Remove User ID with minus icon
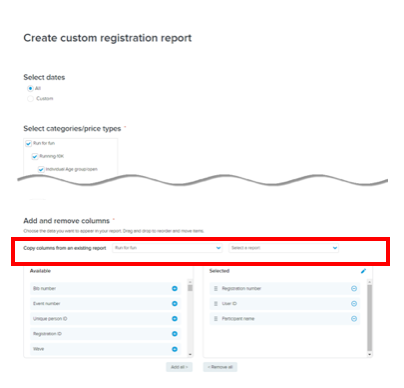This screenshot has height=388, width=404. tap(354, 303)
